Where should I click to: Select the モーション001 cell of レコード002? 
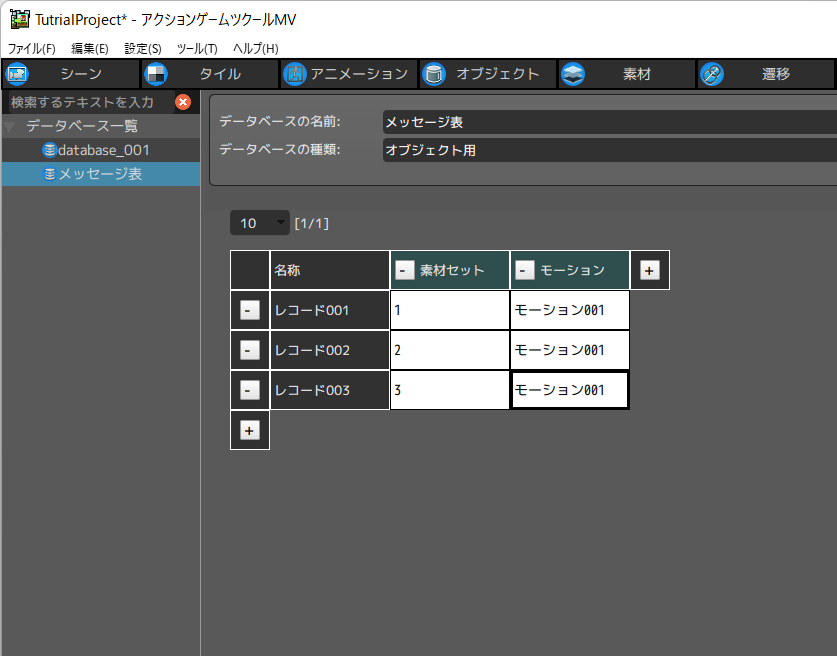pyautogui.click(x=568, y=349)
